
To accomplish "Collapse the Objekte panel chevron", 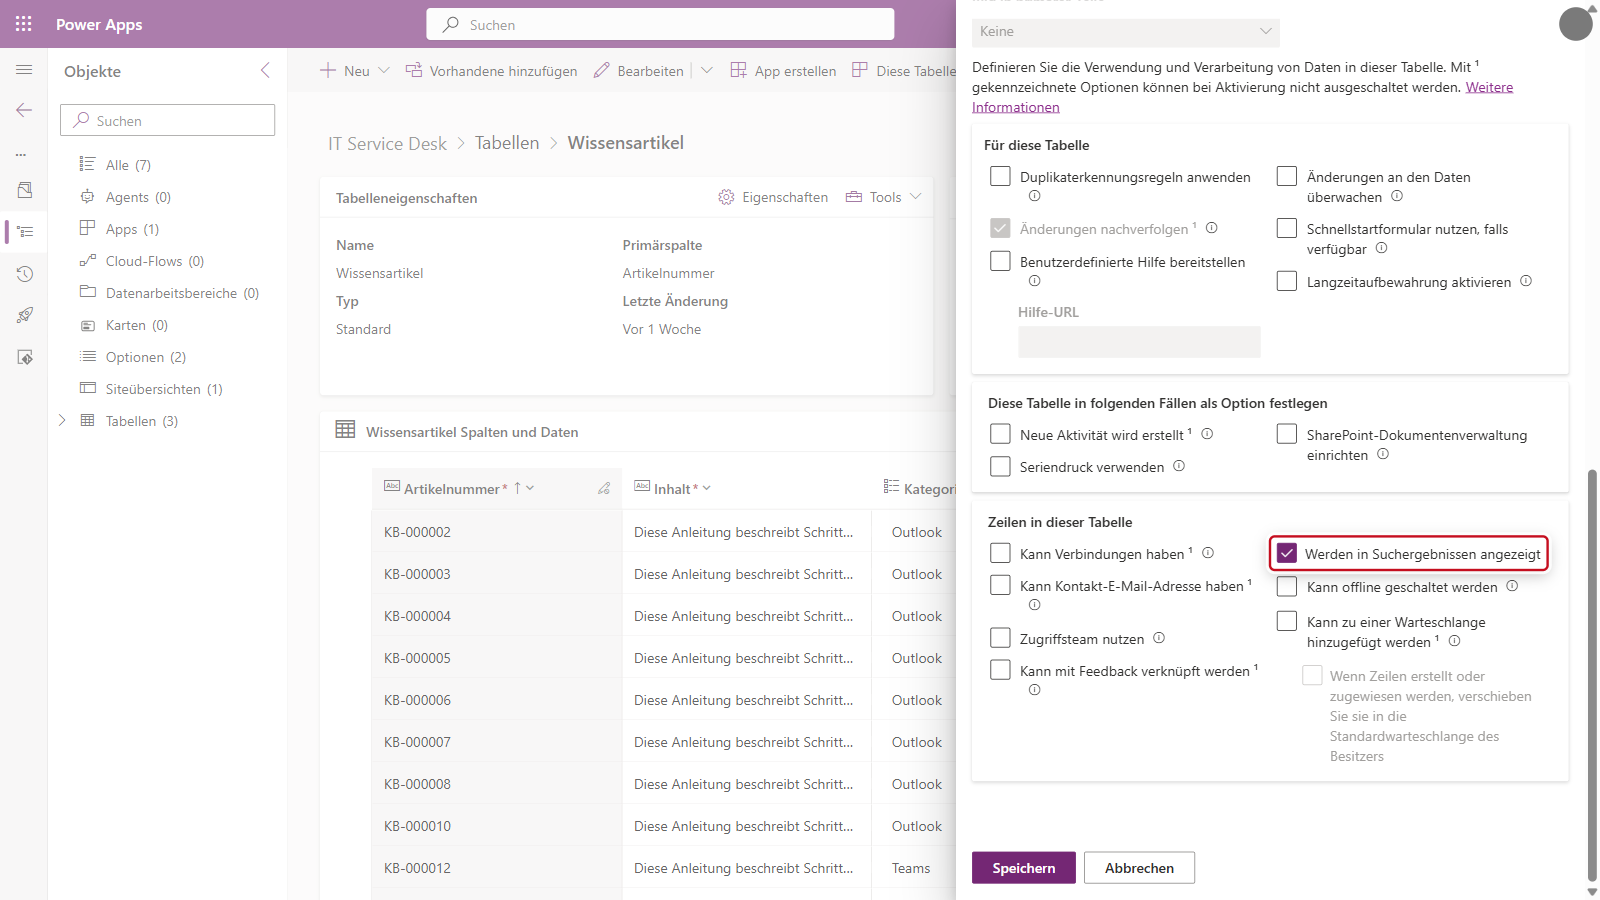I will point(265,70).
